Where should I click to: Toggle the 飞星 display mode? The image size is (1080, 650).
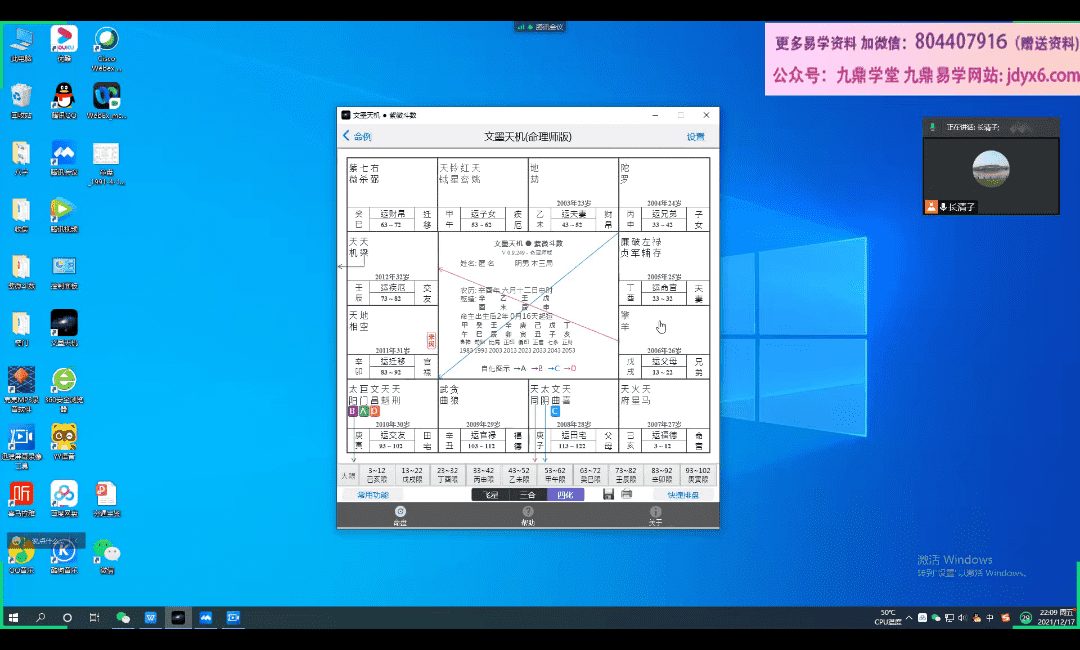[x=490, y=494]
